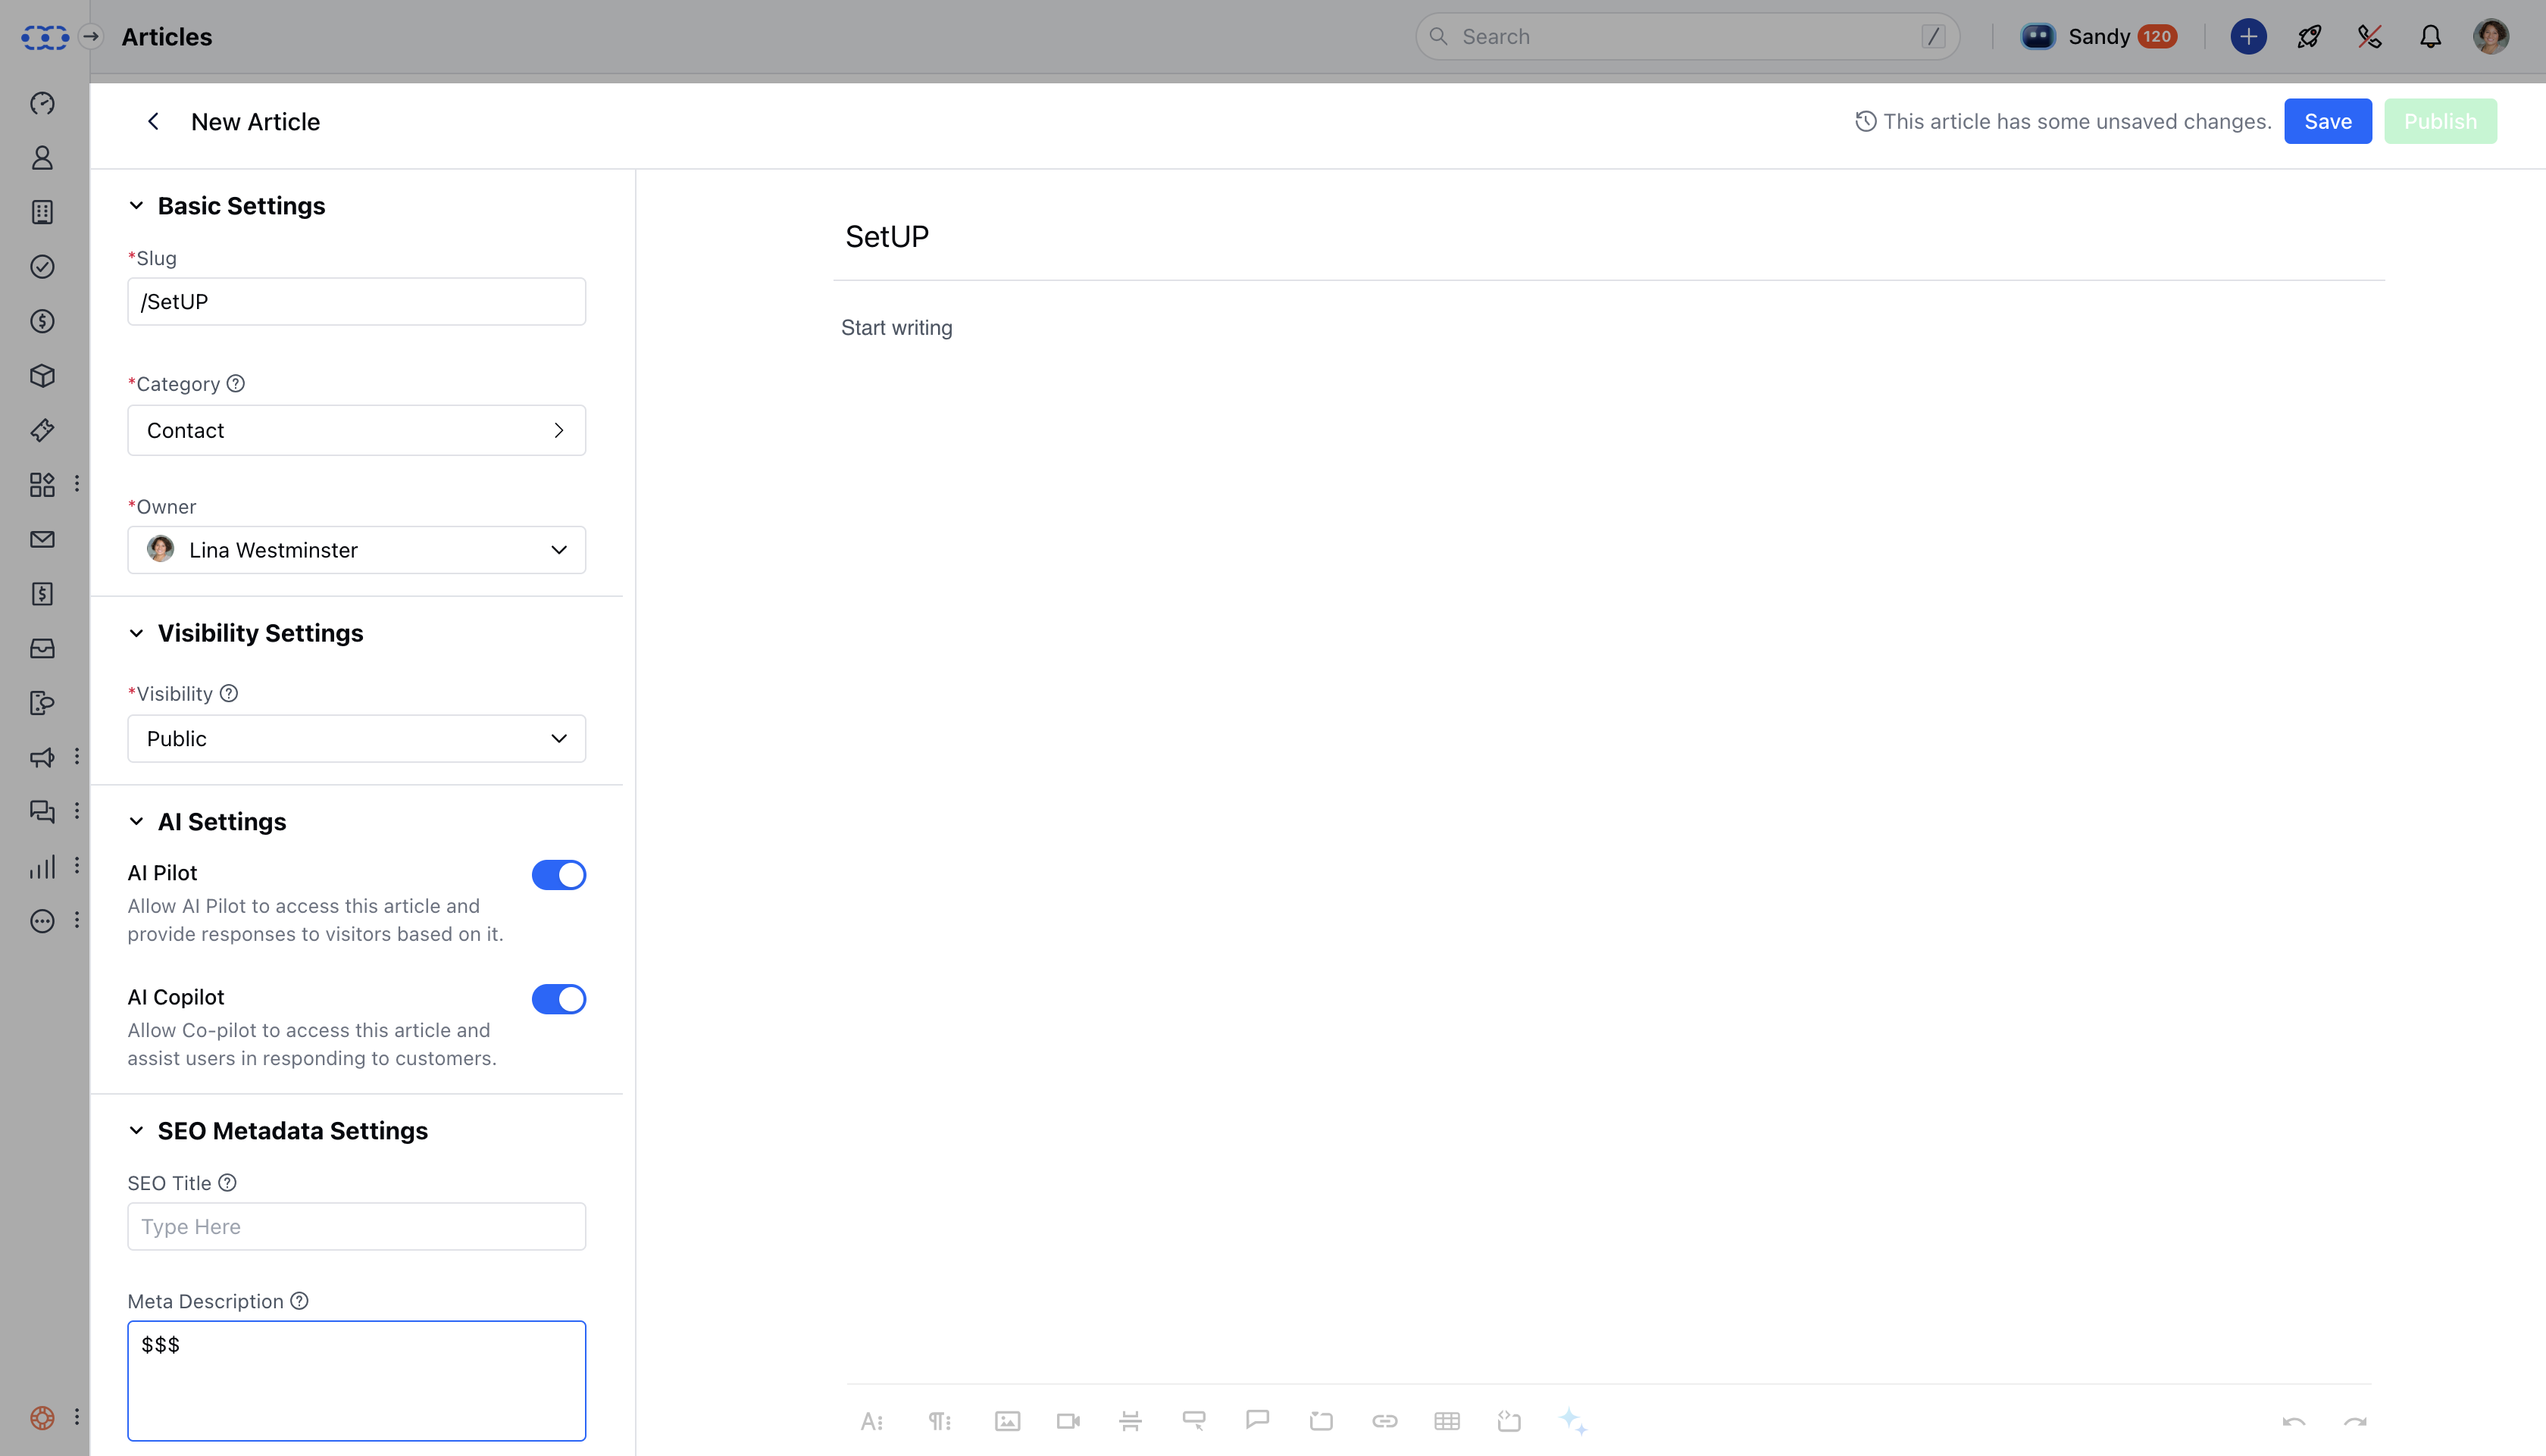
Task: Open the email envelope icon in sidebar
Action: (x=42, y=540)
